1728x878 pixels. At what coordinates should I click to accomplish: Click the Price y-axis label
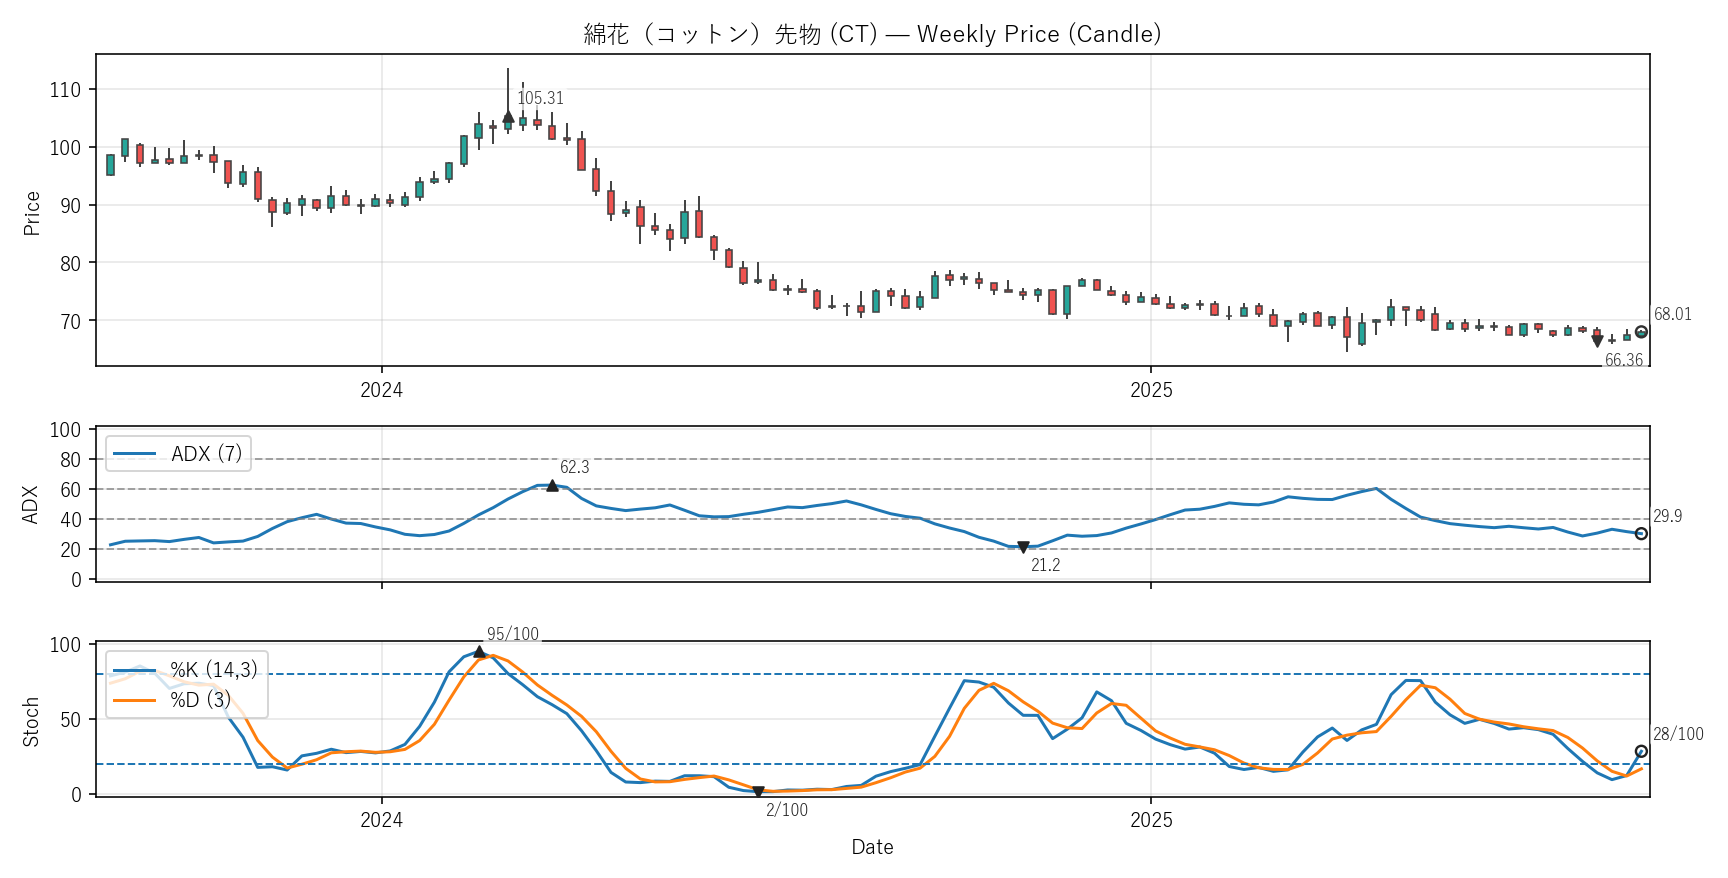tap(31, 213)
